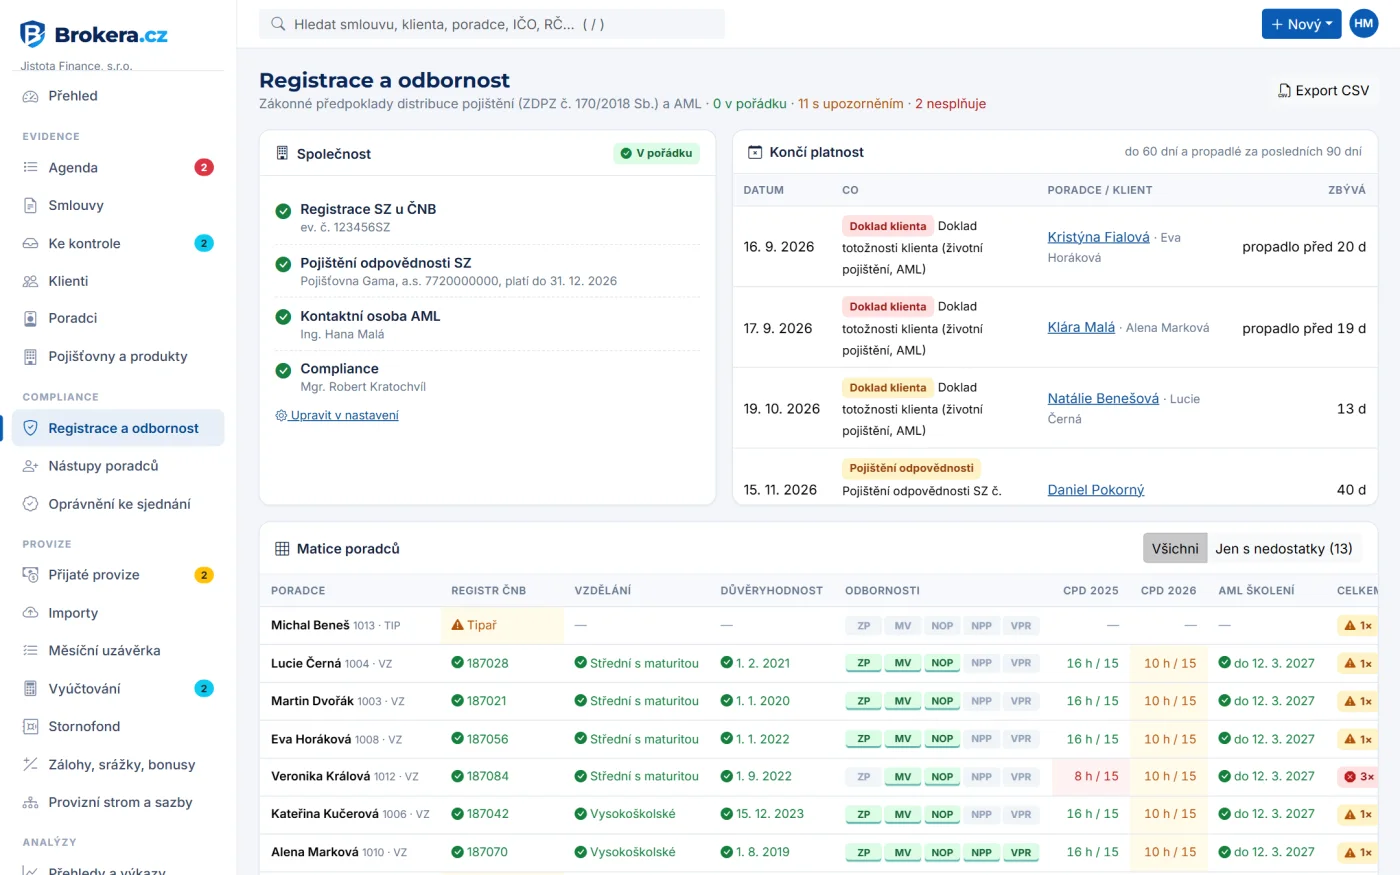This screenshot has height=875, width=1400.
Task: Sort the matrix by the Registr ČNB header
Action: coord(488,591)
